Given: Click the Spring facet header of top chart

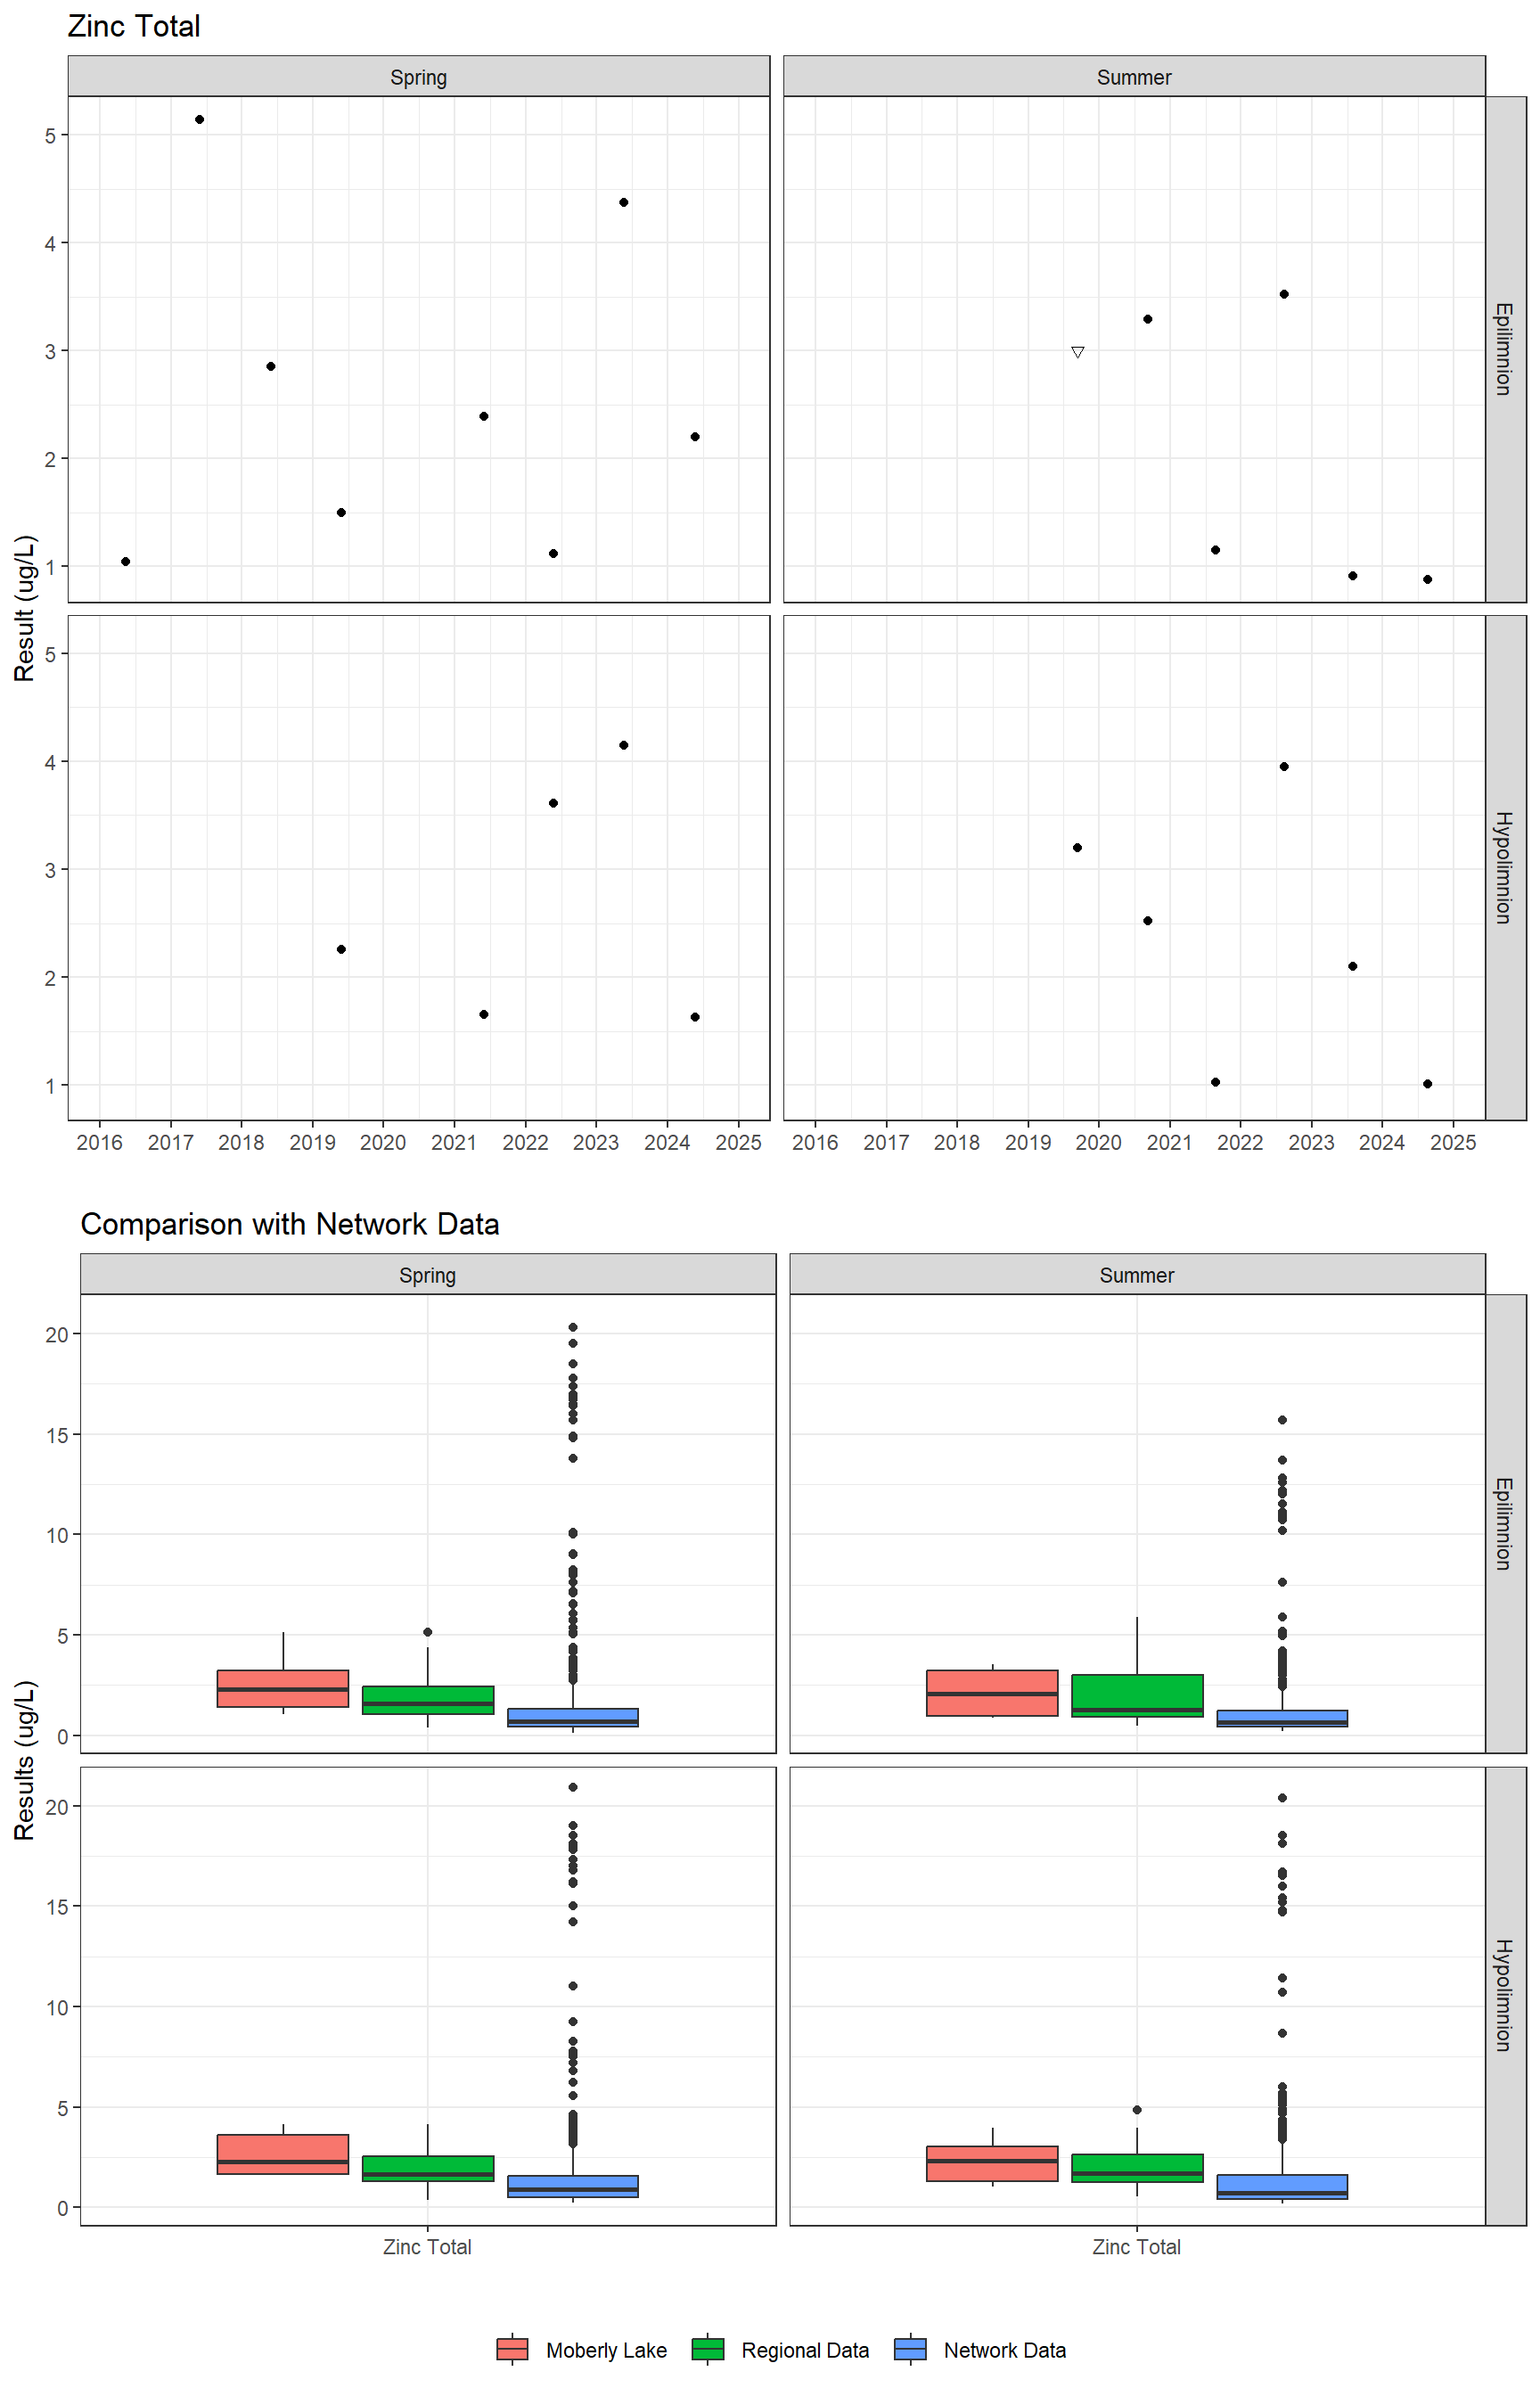Looking at the screenshot, I should click(x=418, y=77).
